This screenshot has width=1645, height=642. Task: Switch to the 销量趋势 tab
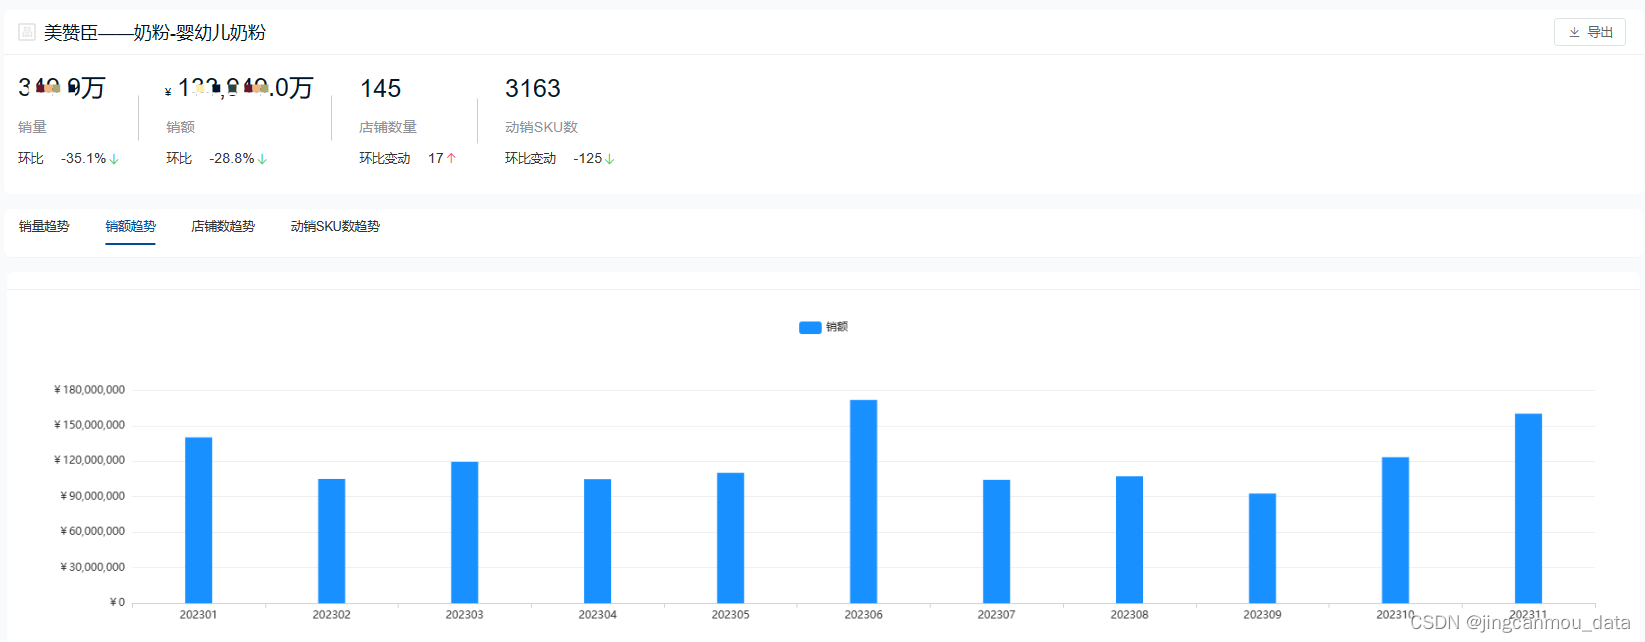click(44, 226)
